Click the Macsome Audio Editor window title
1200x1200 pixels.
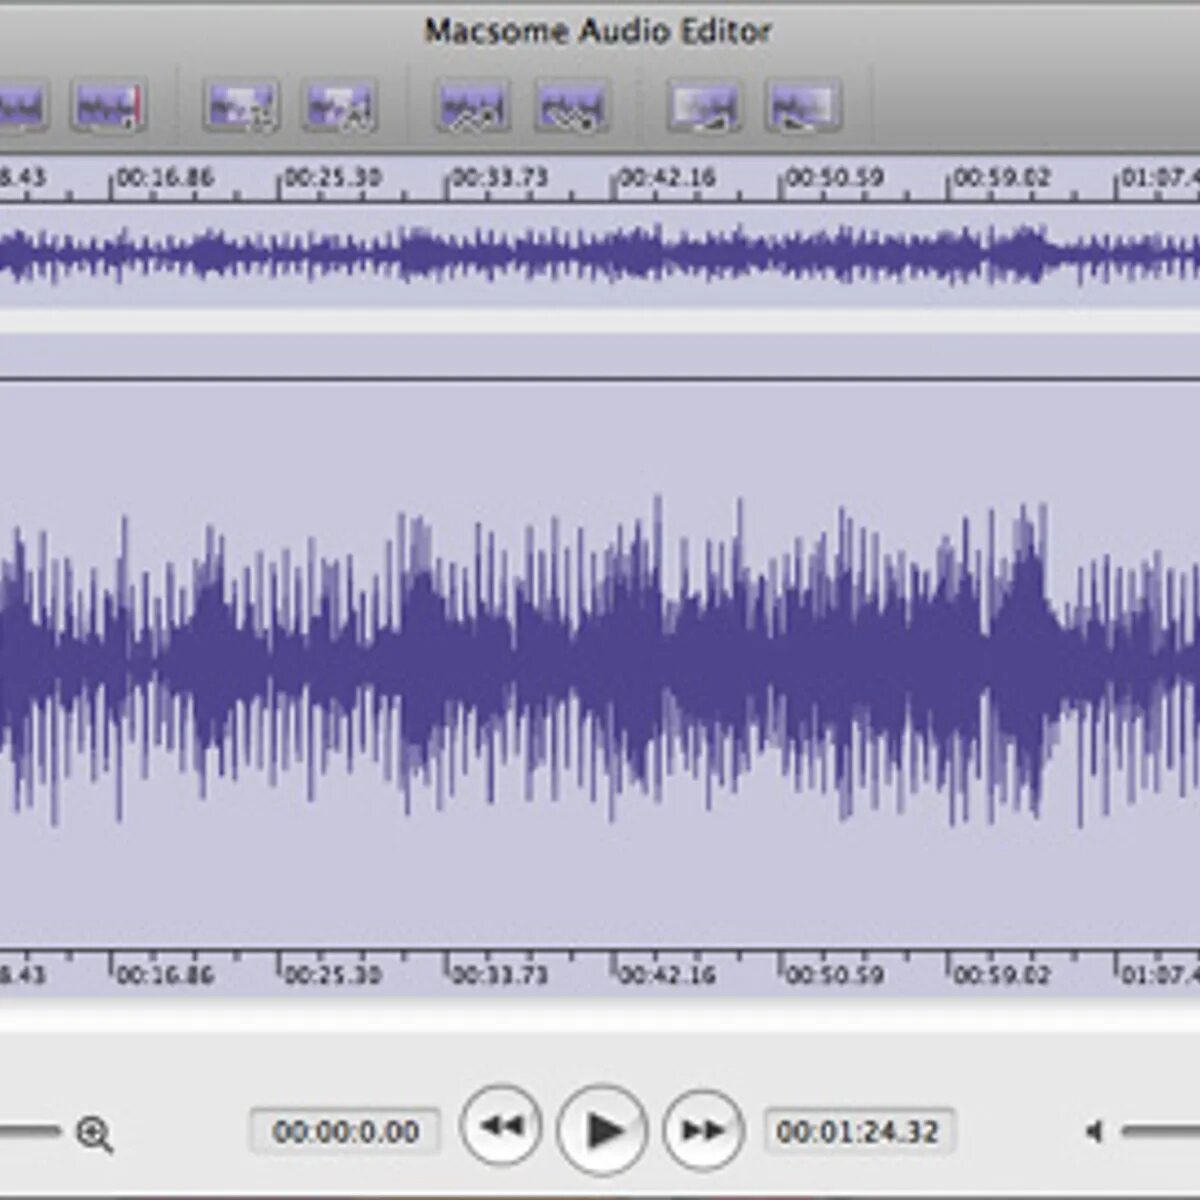pos(598,31)
